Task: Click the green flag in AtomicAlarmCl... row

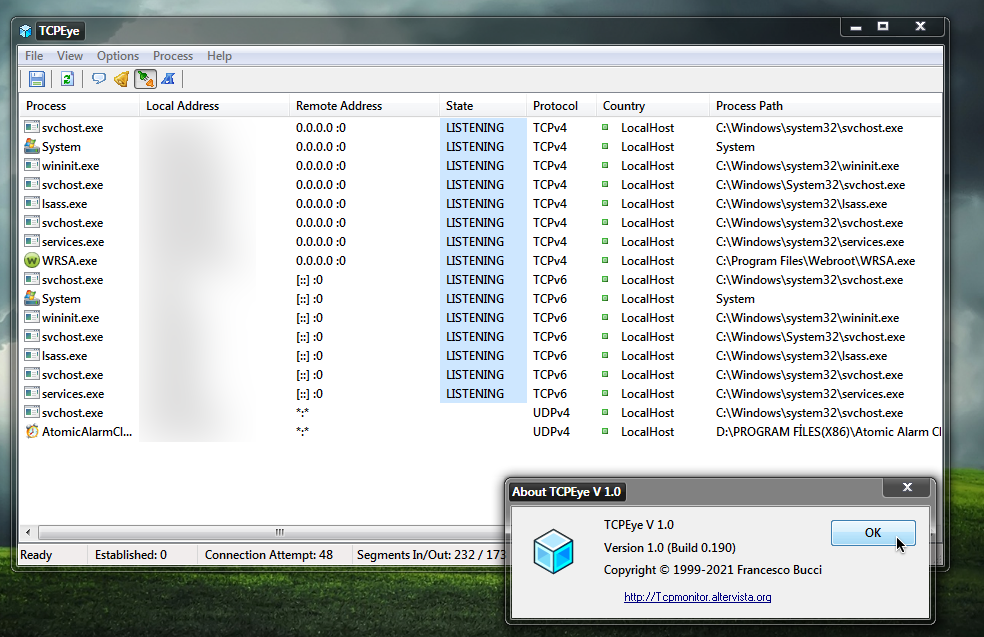Action: click(605, 431)
